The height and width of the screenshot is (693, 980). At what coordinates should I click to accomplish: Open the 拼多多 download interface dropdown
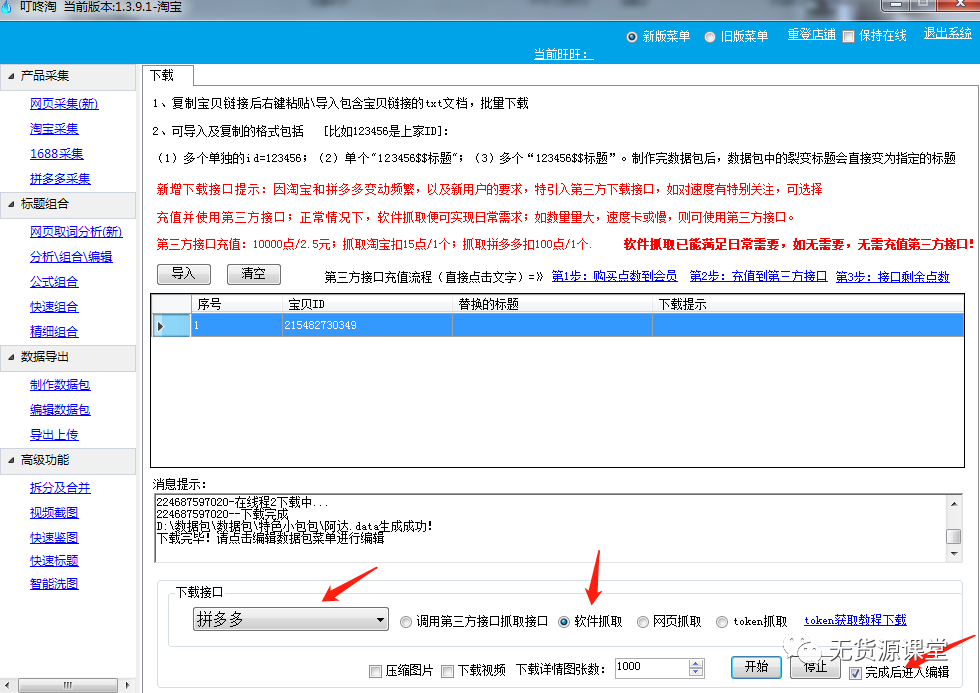click(x=291, y=619)
